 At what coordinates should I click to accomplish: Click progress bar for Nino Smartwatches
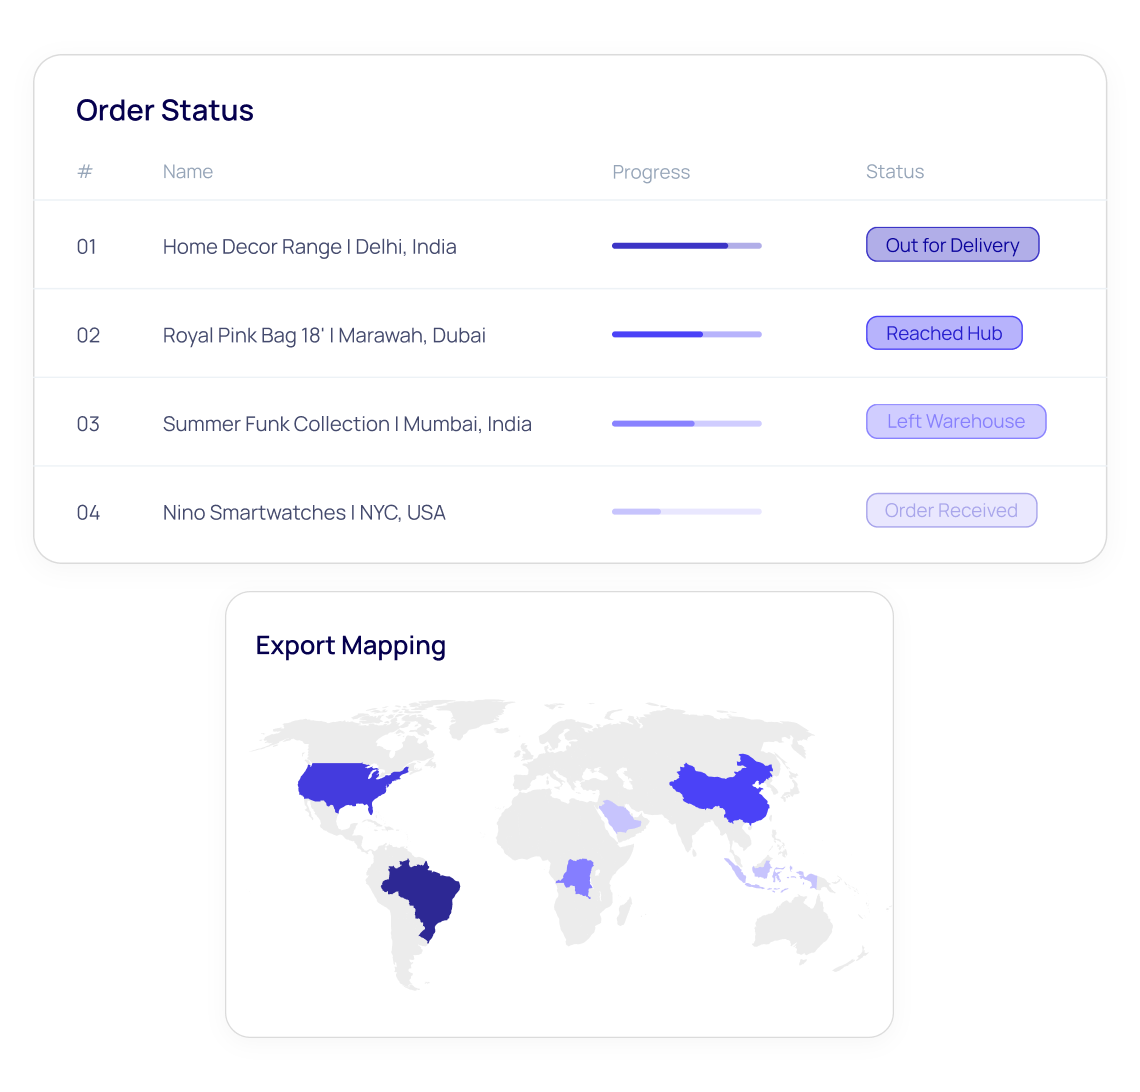686,512
